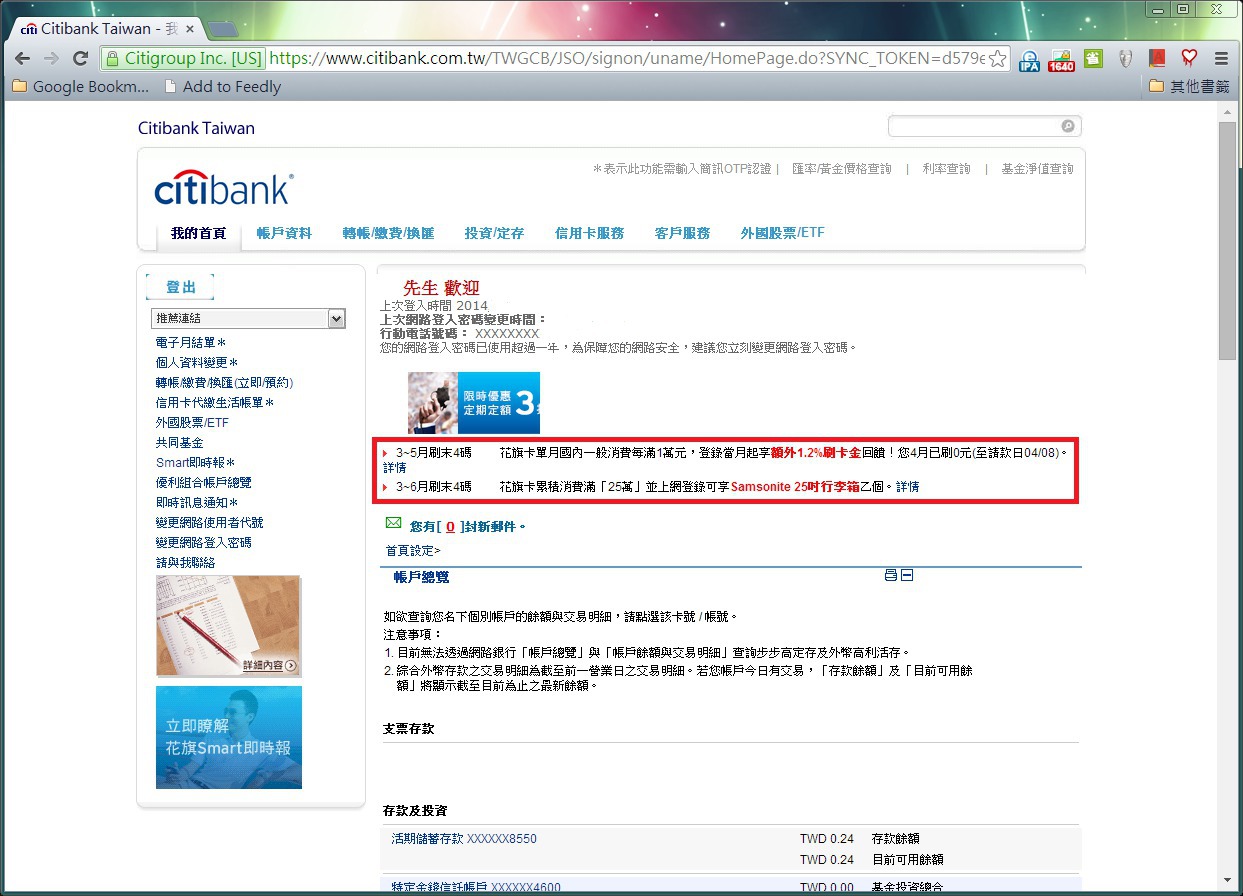Open the 其他書籤 bookmarks folder
This screenshot has width=1243, height=896.
pyautogui.click(x=1189, y=87)
